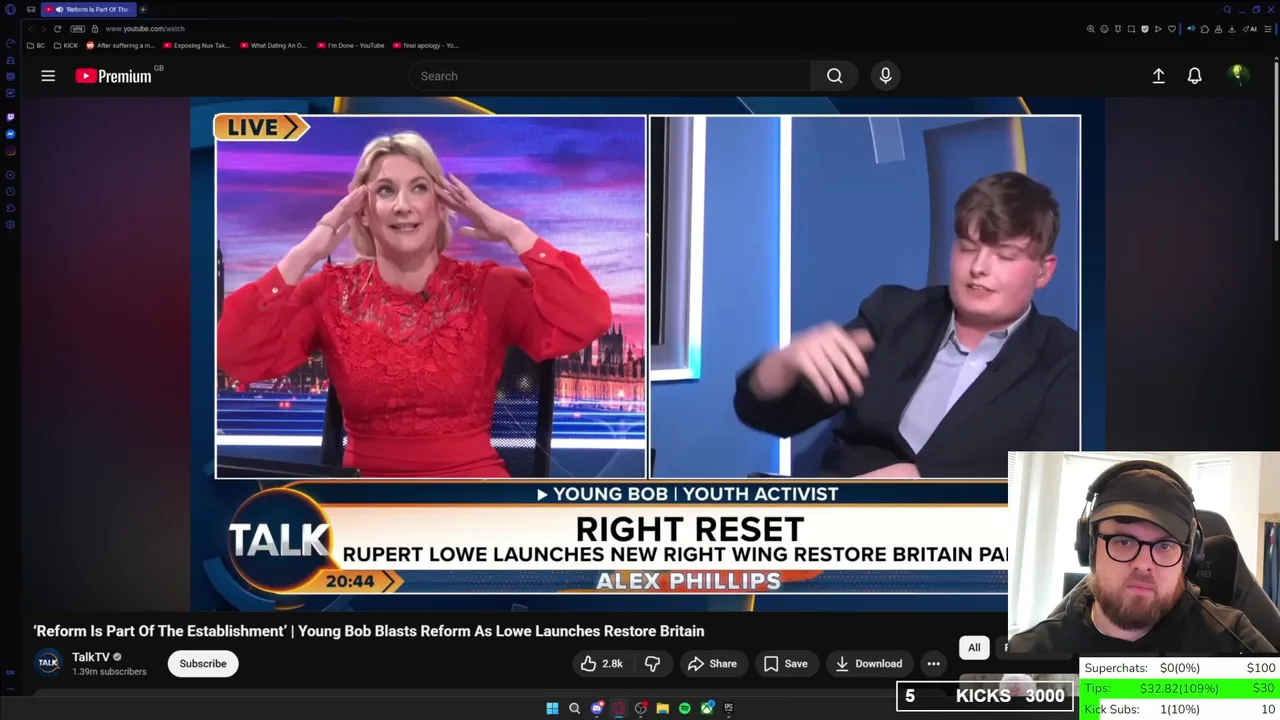Select the All filter chip
This screenshot has width=1280, height=720.
coord(974,647)
